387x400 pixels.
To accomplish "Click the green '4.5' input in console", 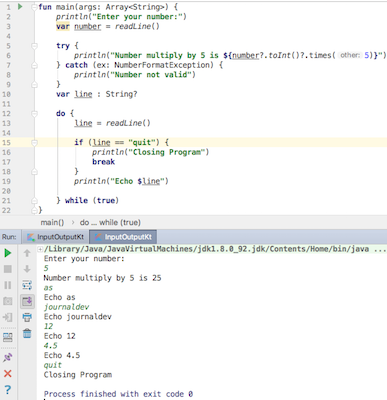I will pyautogui.click(x=50, y=346).
